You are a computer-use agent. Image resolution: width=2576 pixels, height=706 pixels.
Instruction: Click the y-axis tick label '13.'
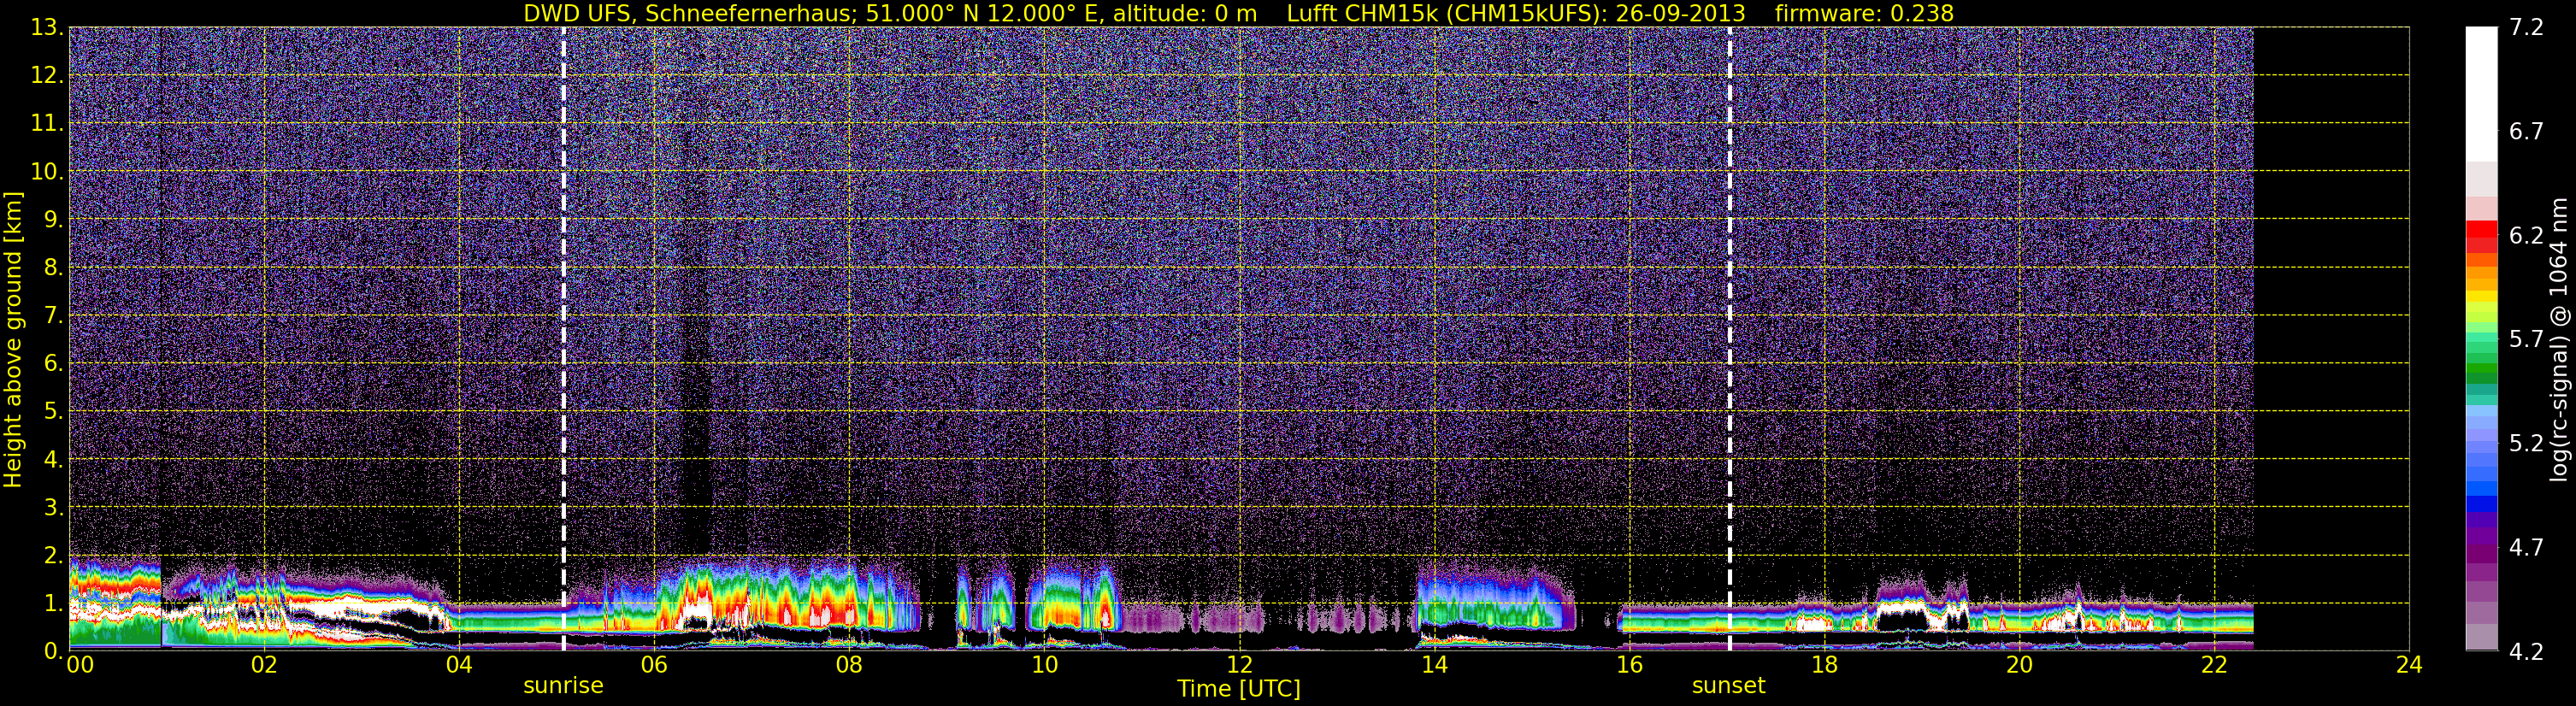(47, 28)
